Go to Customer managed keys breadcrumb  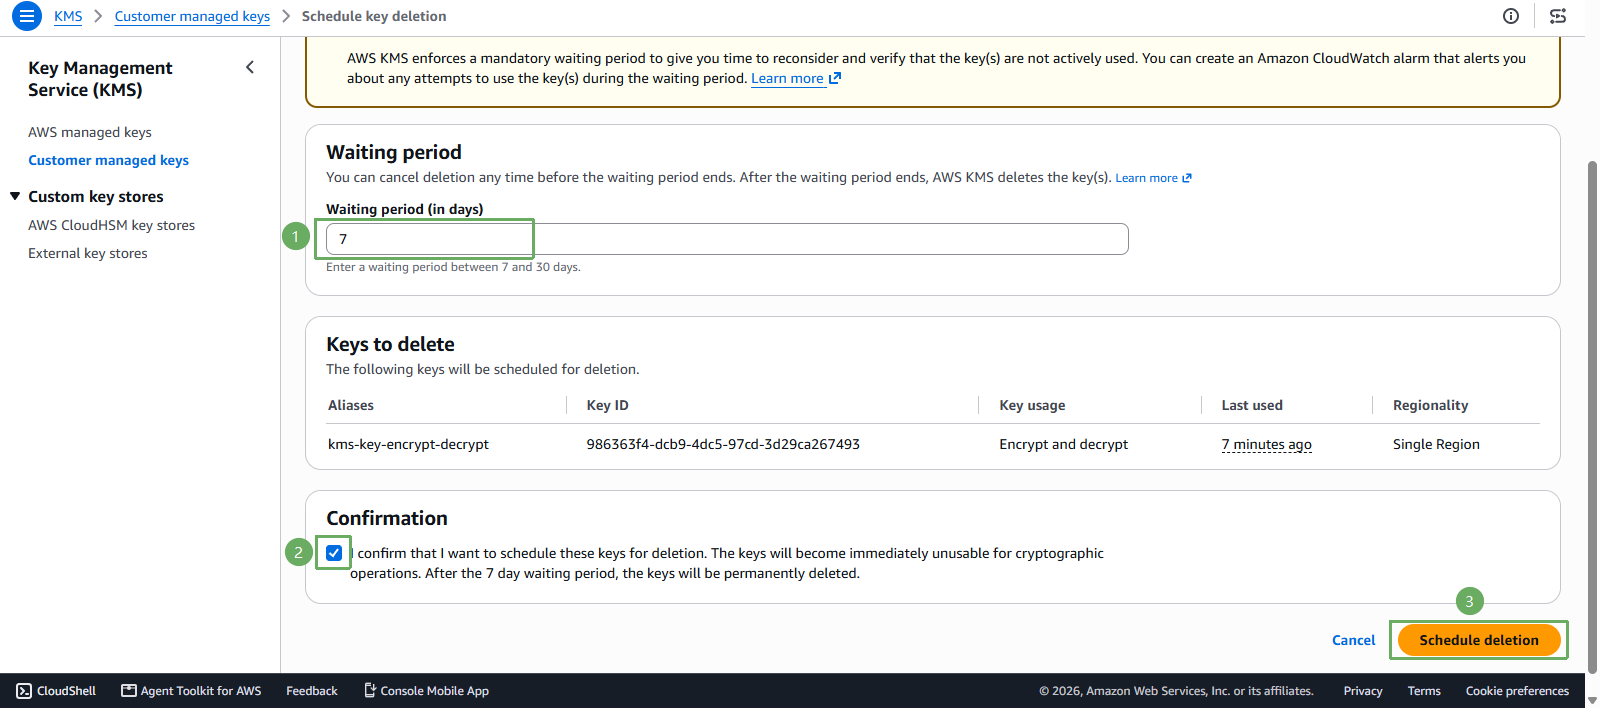tap(192, 16)
